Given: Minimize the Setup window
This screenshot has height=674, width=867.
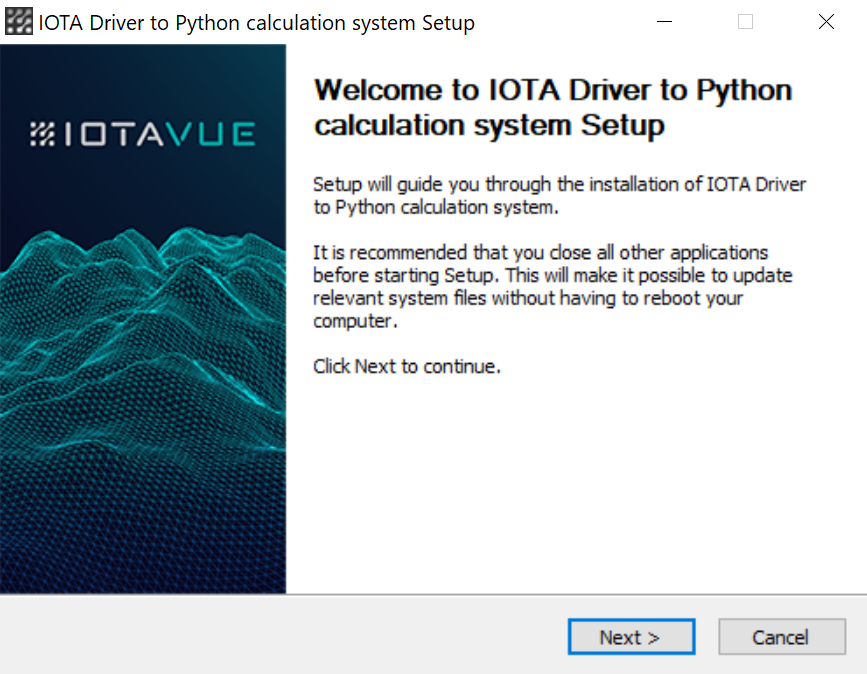Looking at the screenshot, I should click(664, 22).
